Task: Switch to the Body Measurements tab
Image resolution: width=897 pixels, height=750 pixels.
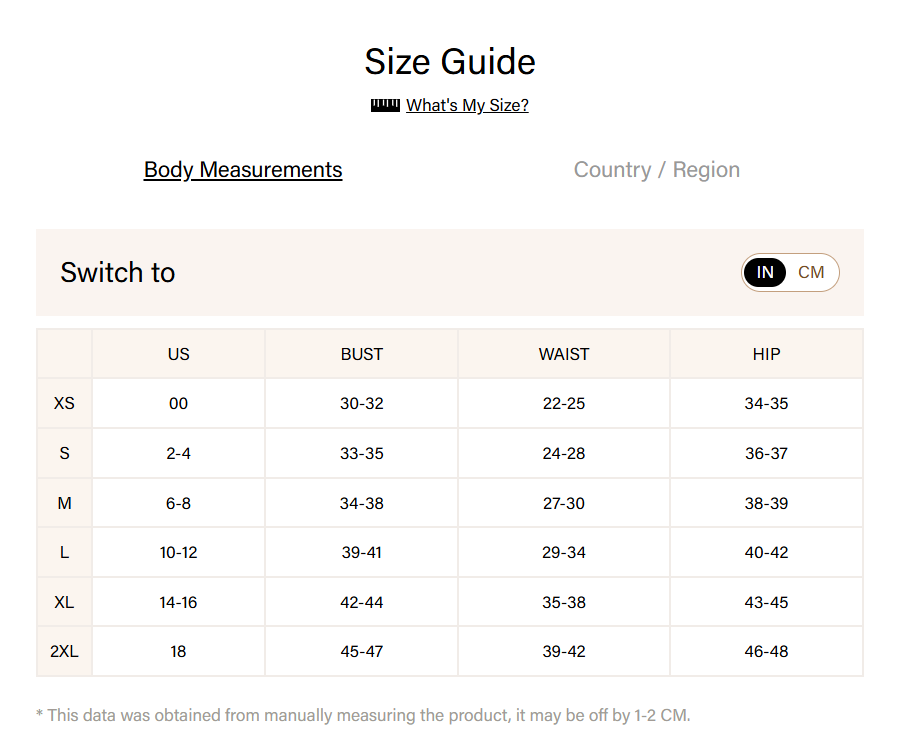Action: pyautogui.click(x=243, y=170)
